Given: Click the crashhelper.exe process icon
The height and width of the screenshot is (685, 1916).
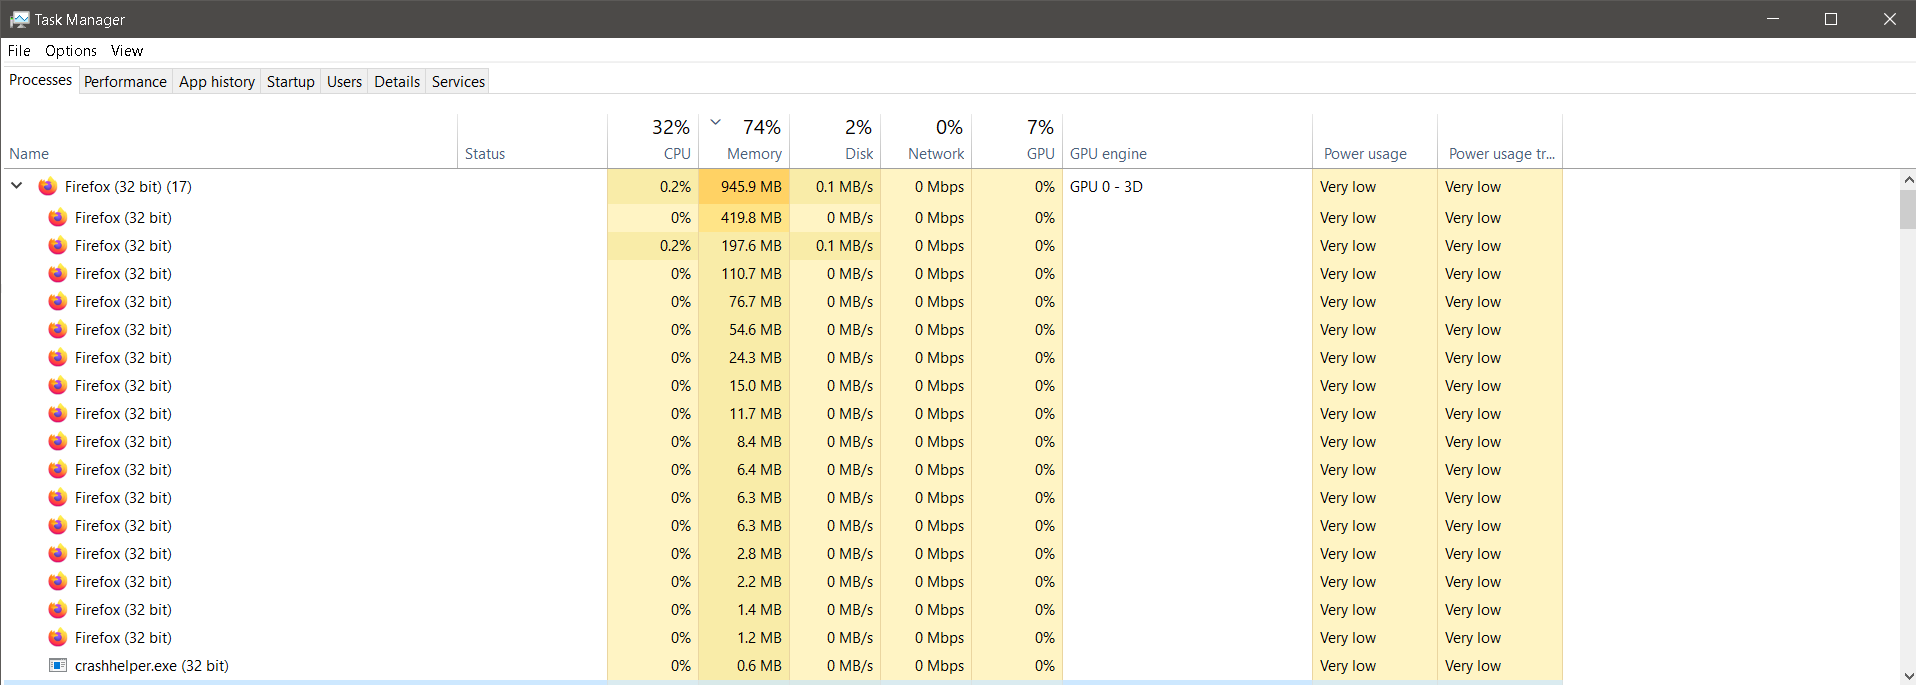Looking at the screenshot, I should (58, 665).
